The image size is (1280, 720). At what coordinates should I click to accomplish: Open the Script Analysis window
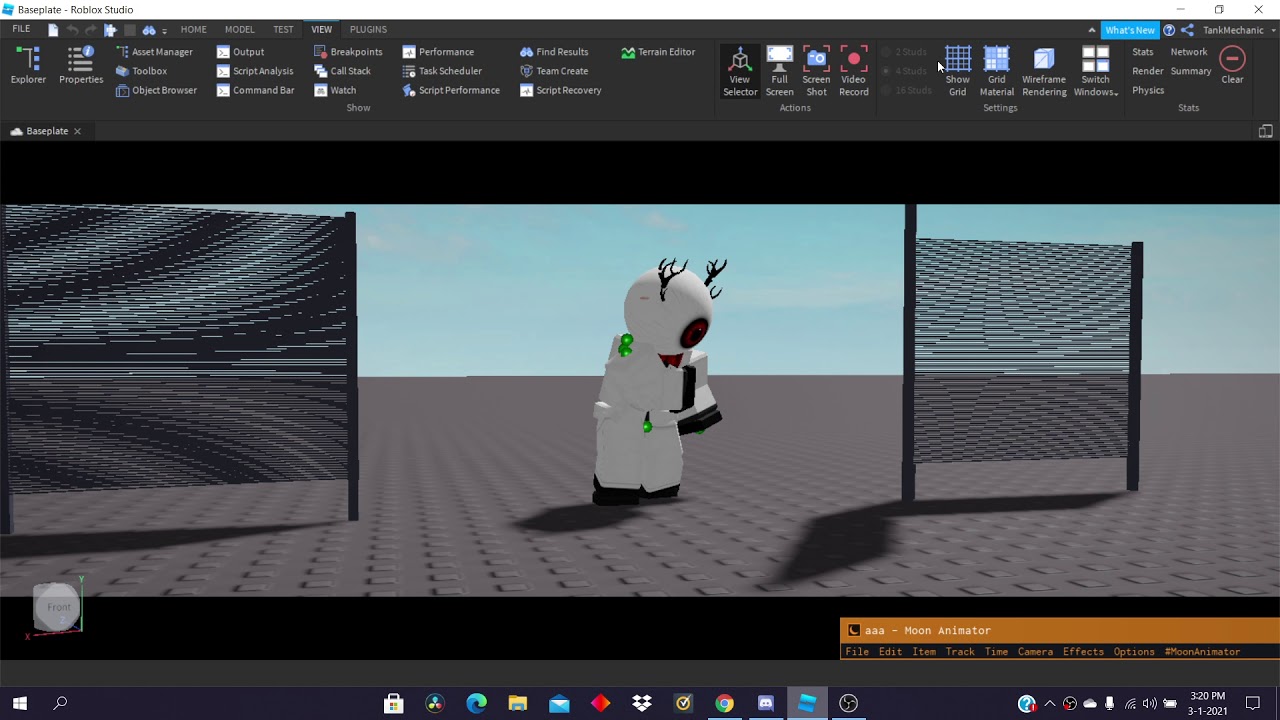pos(255,71)
